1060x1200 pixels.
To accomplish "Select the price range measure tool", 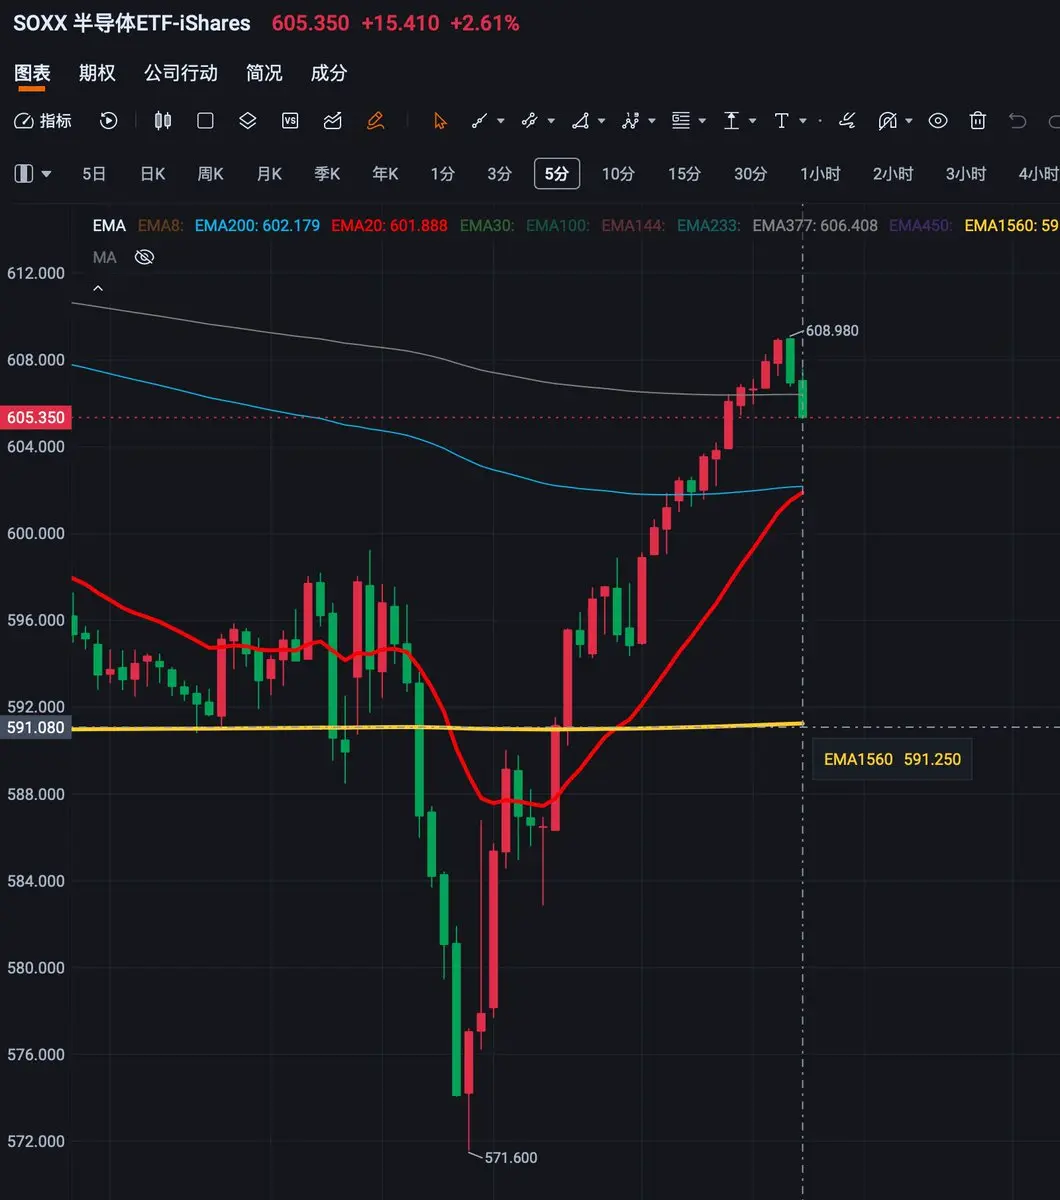I will [x=731, y=121].
